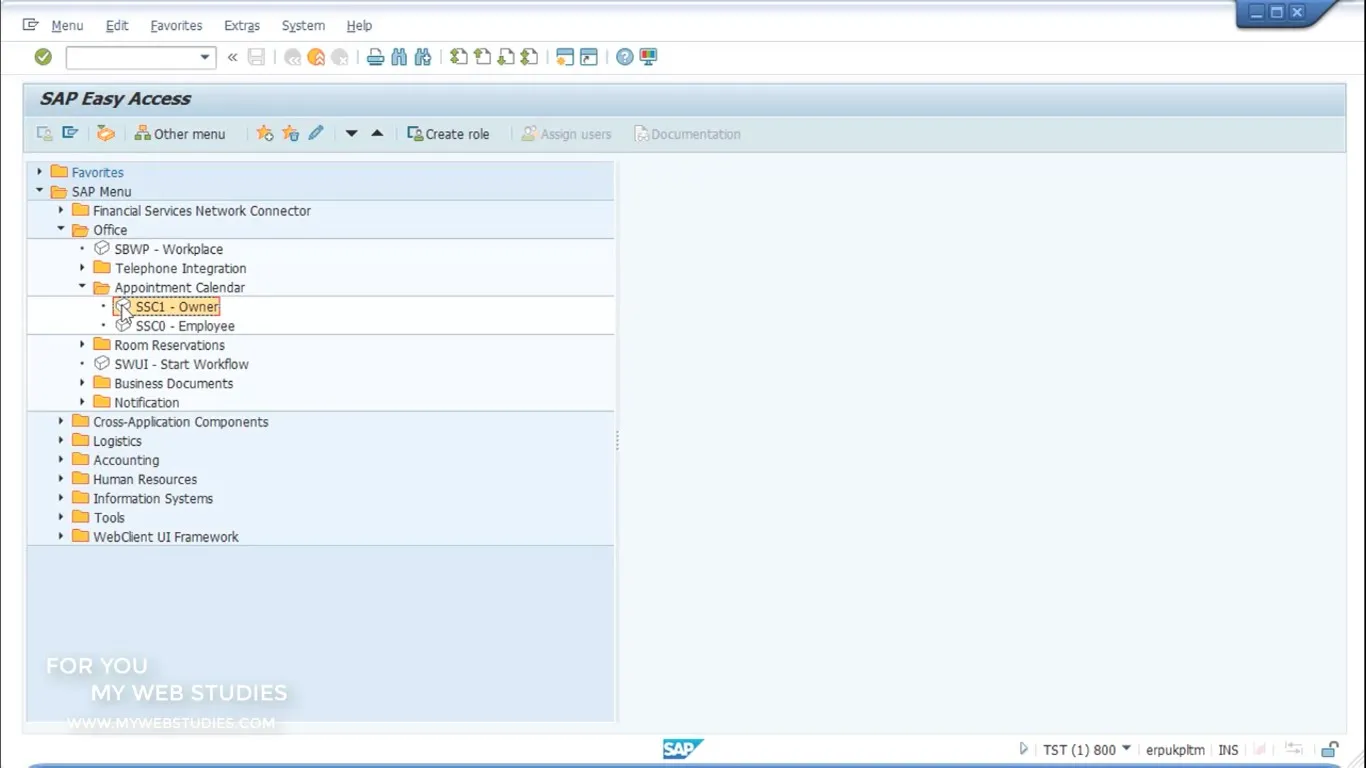Expand the Logistics folder

point(61,441)
